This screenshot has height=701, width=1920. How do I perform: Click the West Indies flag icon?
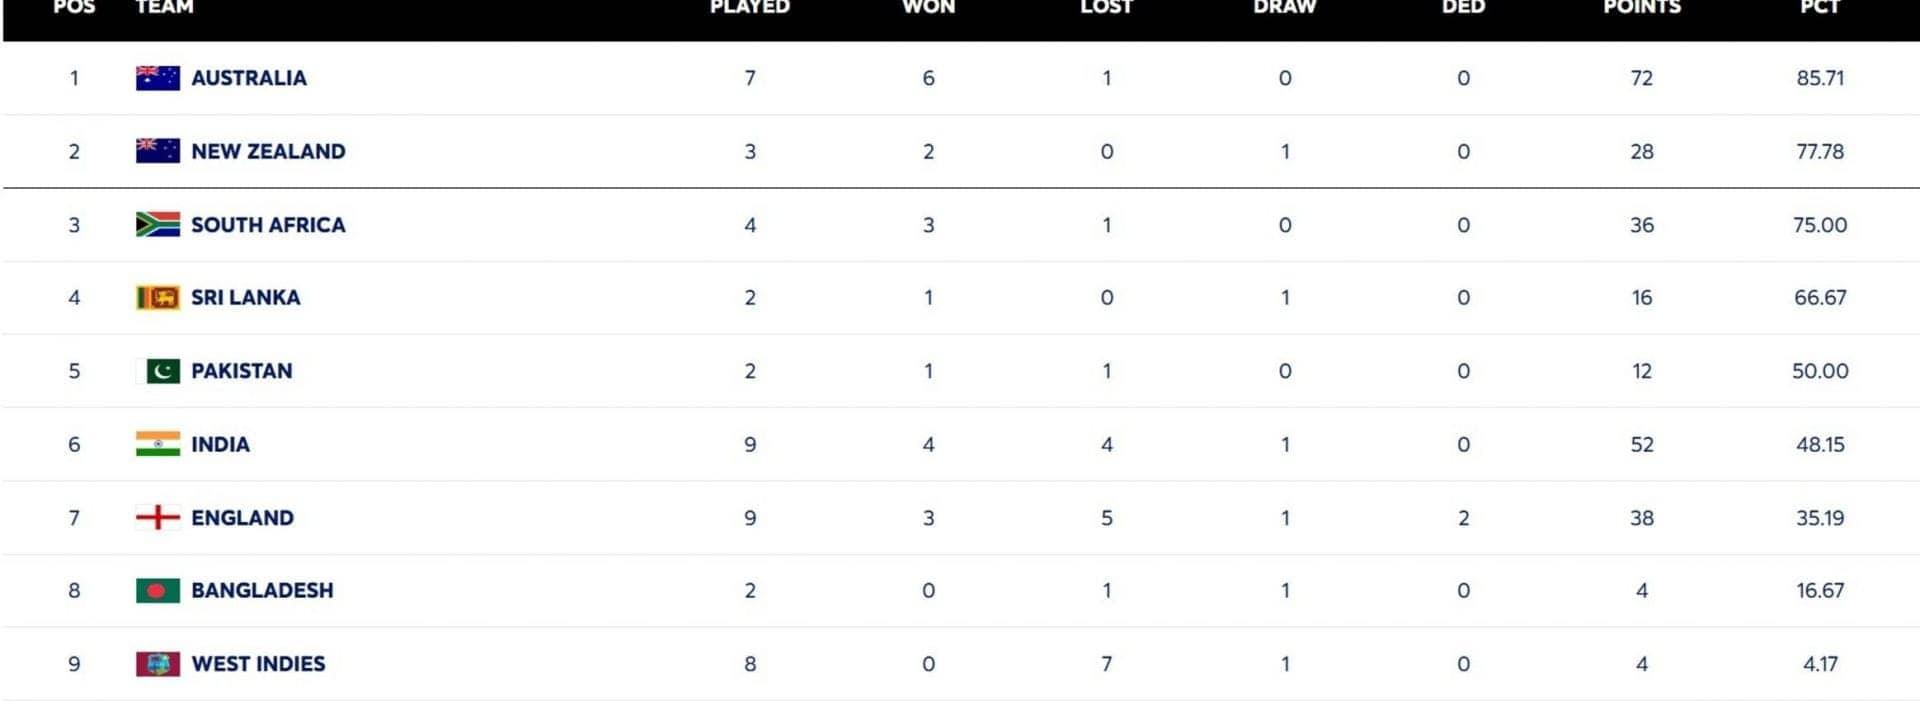click(158, 664)
